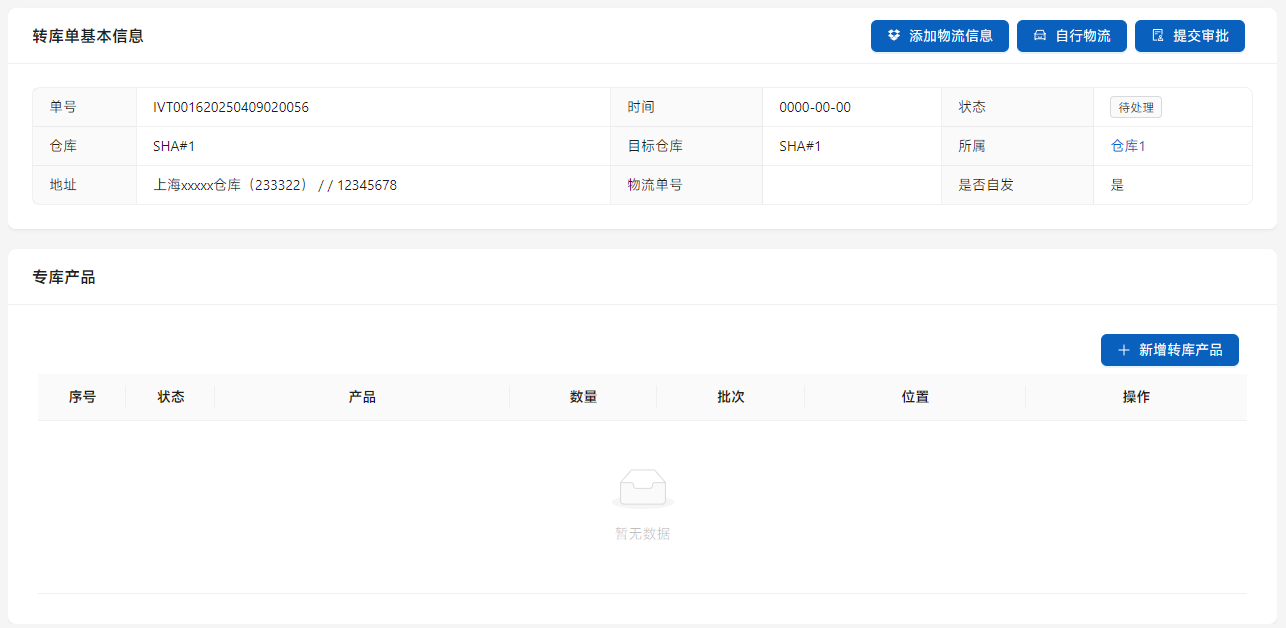Screen dimensions: 1286x628
Task: Click the 数量 column header
Action: pyautogui.click(x=583, y=397)
